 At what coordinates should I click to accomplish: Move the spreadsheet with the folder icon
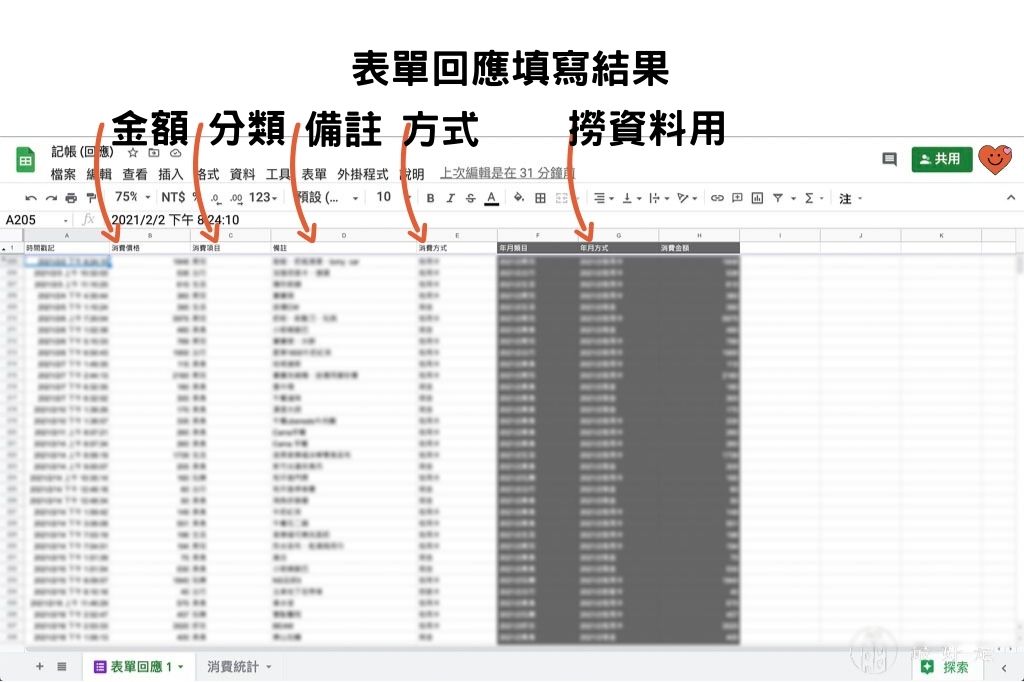[x=154, y=153]
